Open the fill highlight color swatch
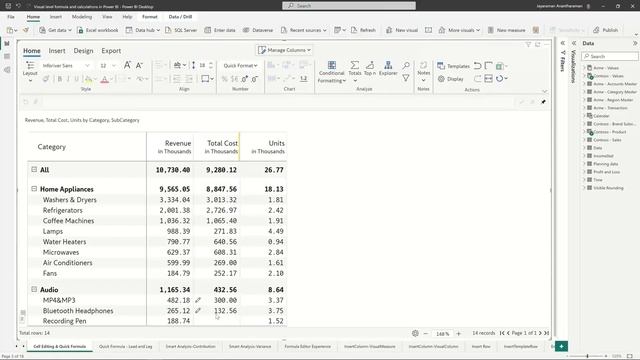The image size is (640, 360). coord(88,79)
